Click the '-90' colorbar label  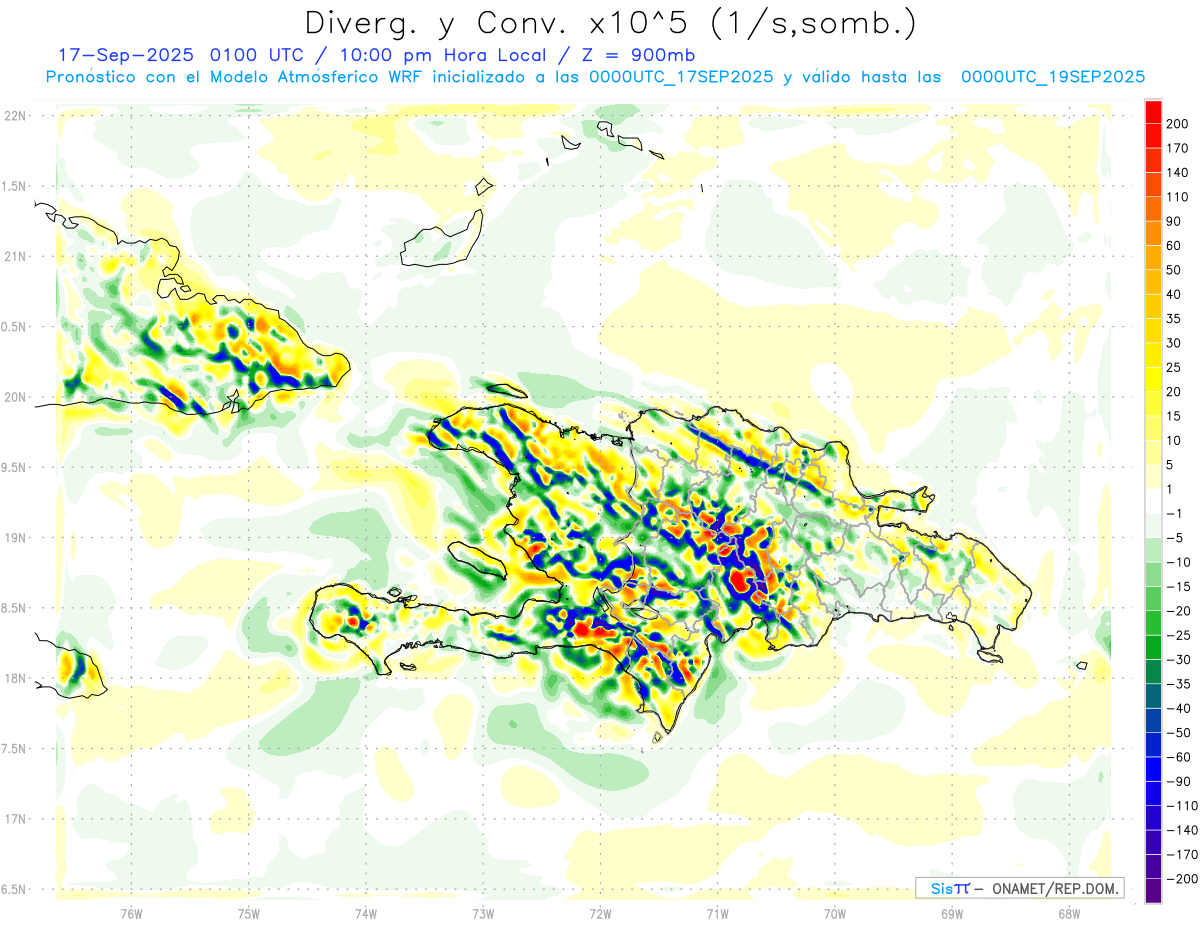[x=1177, y=781]
